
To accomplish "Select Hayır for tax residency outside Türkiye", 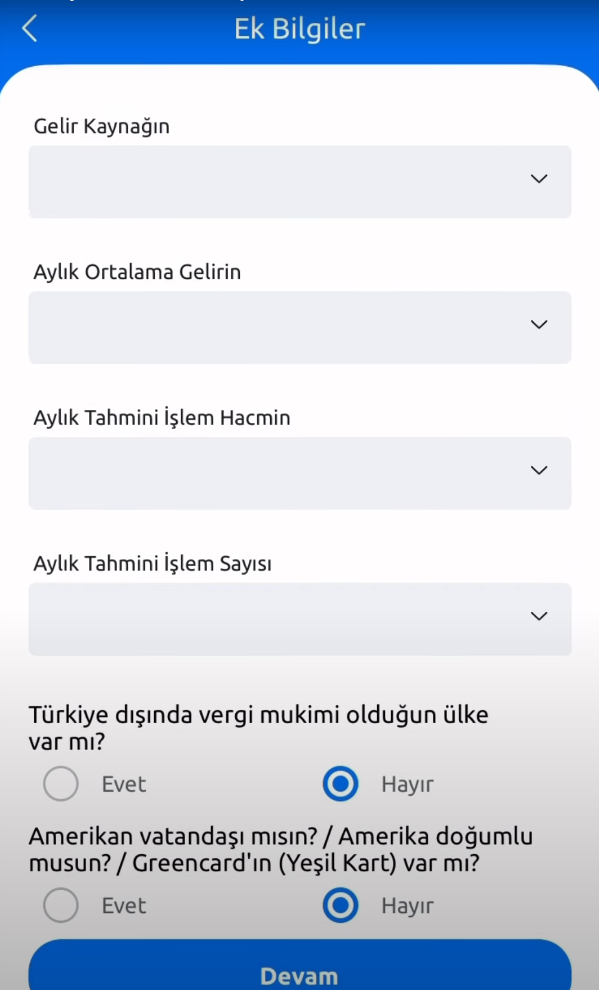I will (x=340, y=784).
